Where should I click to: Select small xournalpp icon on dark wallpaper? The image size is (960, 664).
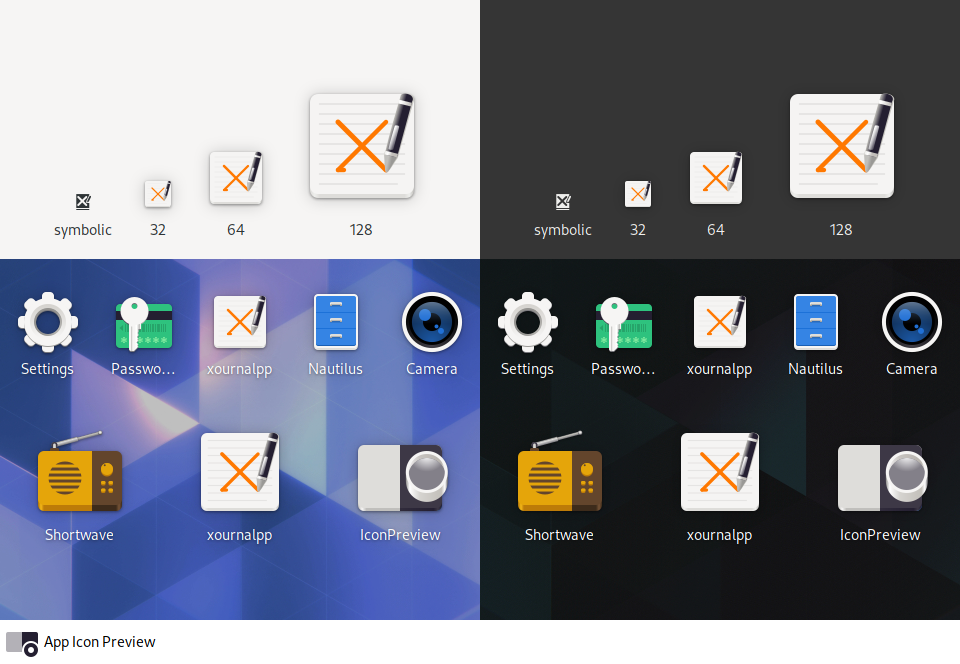(720, 322)
